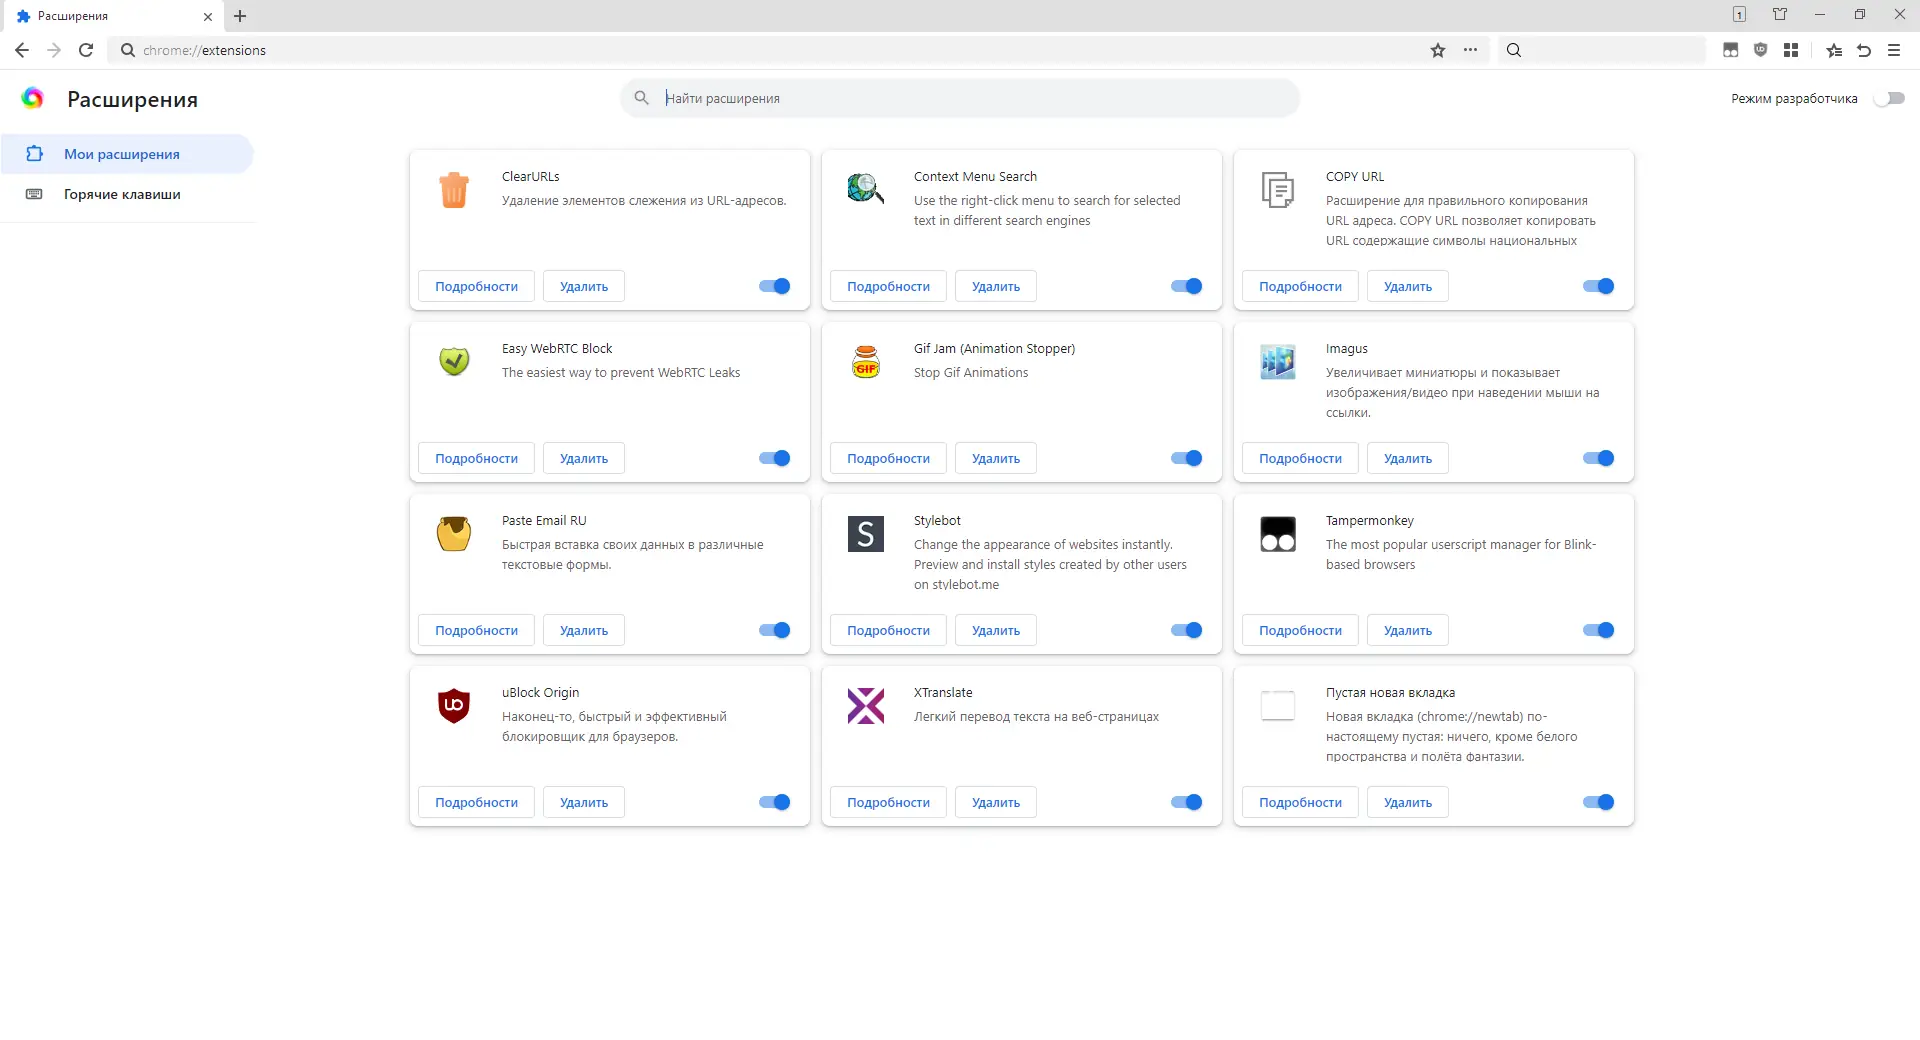Open a new tab with the plus button
The width and height of the screenshot is (1920, 1040).
[240, 16]
